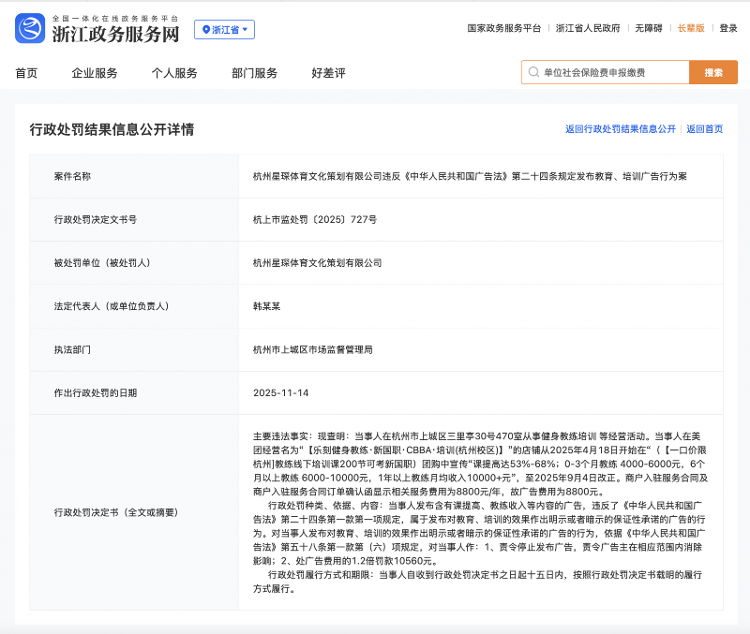This screenshot has width=750, height=634.
Task: Click the 返回首页 link
Action: coord(704,130)
